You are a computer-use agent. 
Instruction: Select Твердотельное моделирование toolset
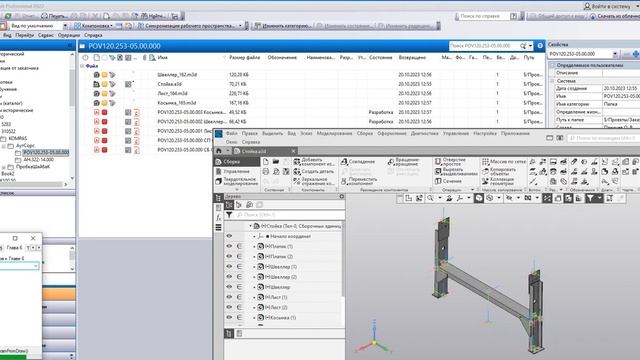point(237,181)
